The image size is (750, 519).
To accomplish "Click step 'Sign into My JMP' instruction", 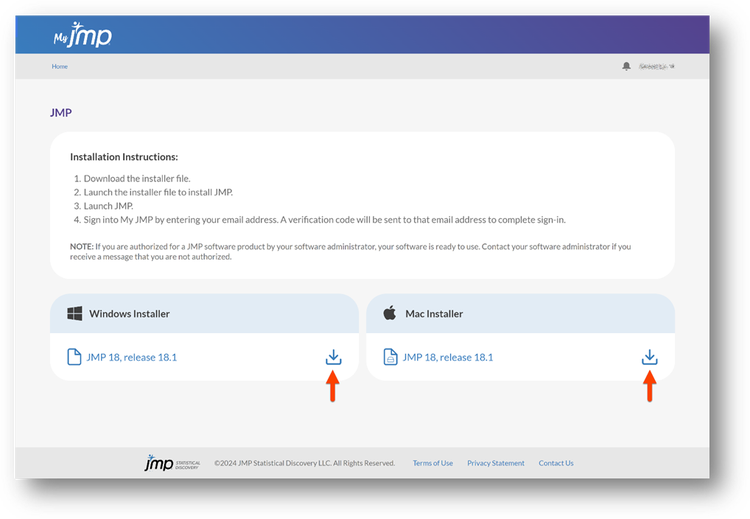I will pyautogui.click(x=324, y=220).
